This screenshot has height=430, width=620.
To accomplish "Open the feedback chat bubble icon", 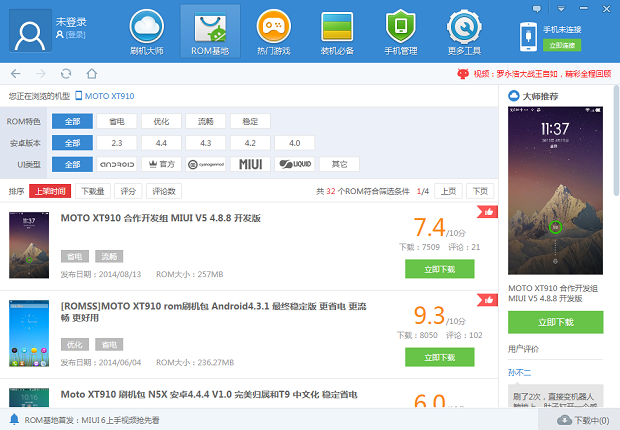I will 537,9.
